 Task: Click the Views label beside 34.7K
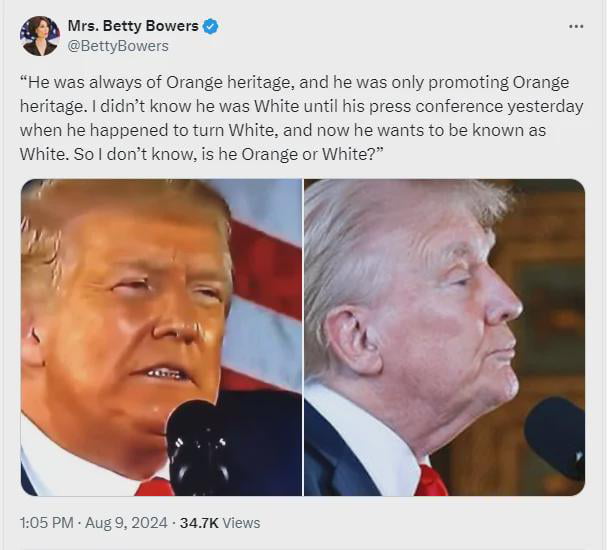pos(242,523)
